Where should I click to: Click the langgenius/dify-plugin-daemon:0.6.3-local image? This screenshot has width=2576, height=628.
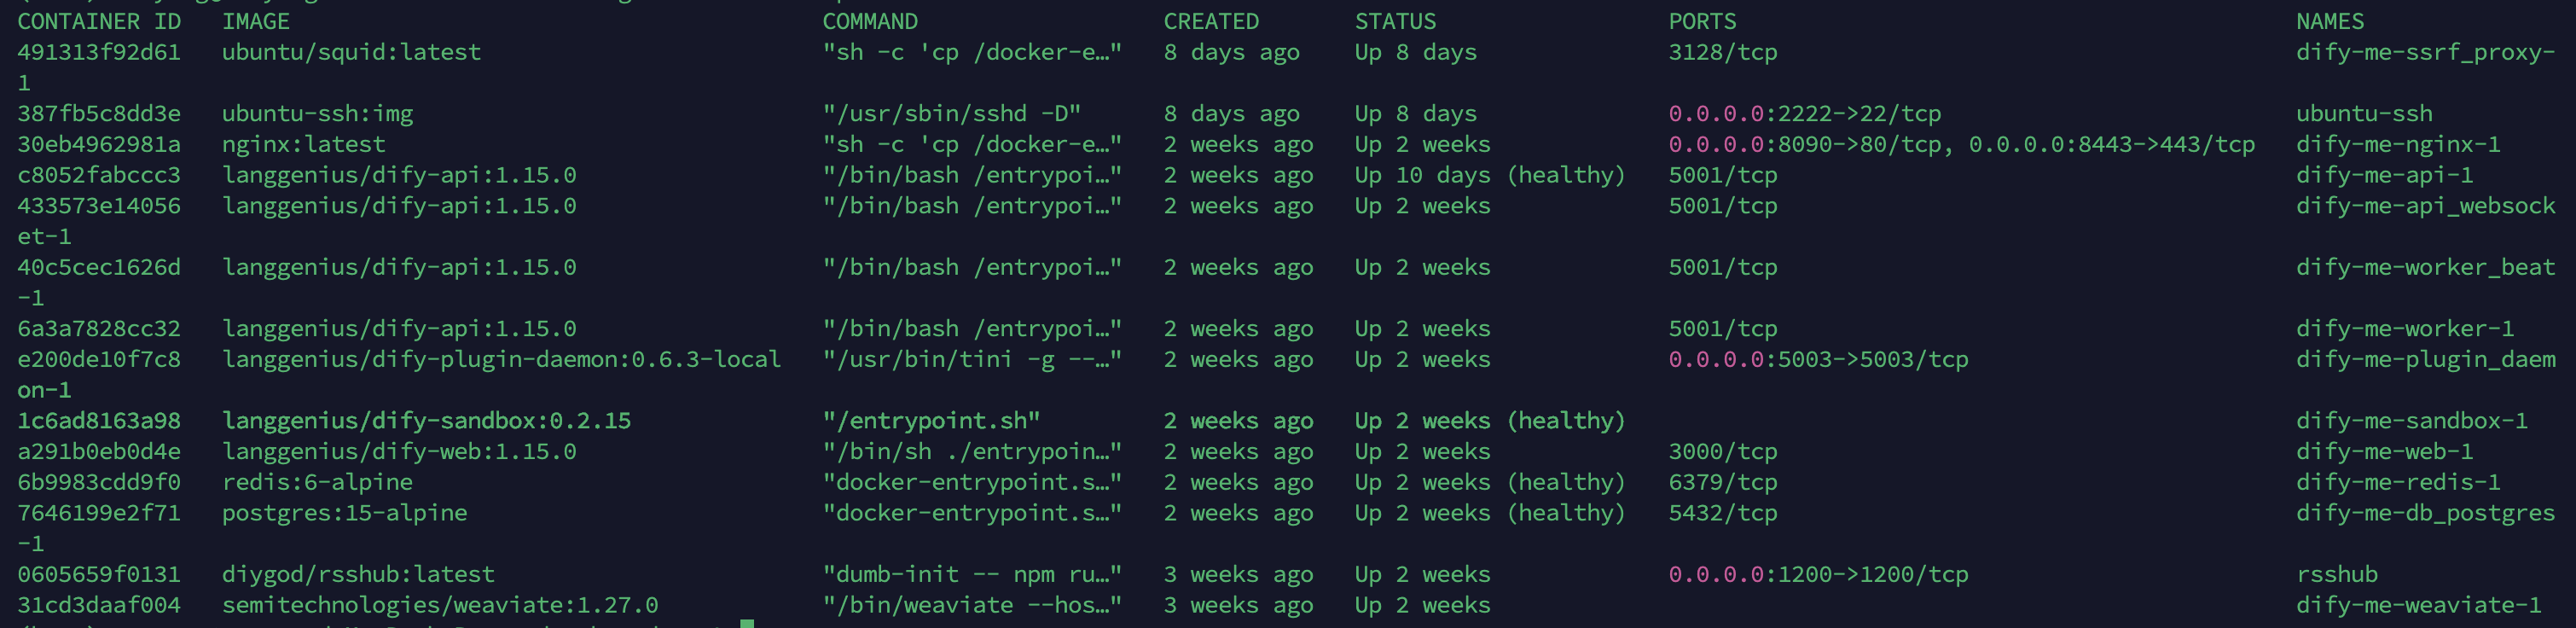pos(501,359)
